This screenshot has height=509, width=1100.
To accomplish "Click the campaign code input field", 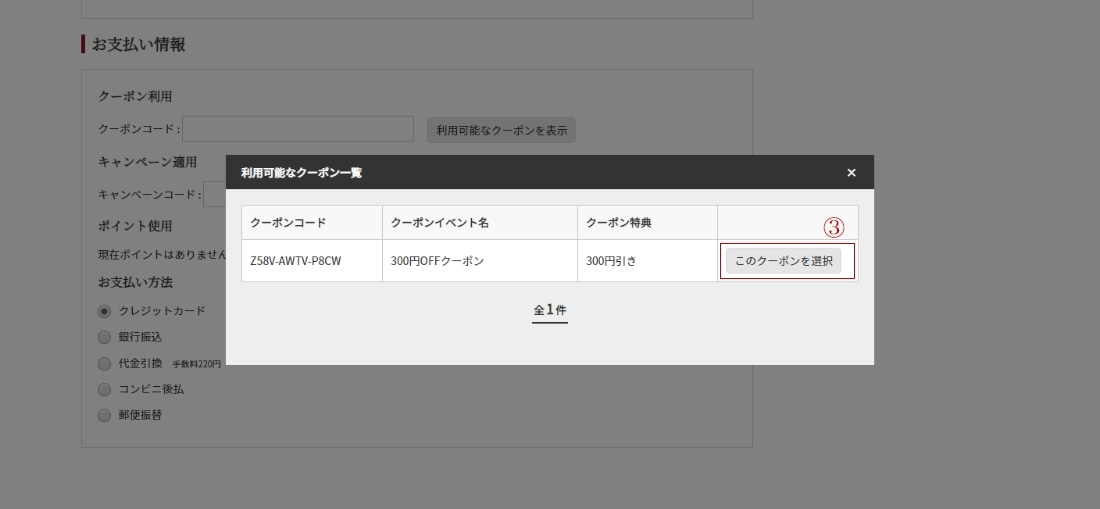I will pyautogui.click(x=215, y=194).
